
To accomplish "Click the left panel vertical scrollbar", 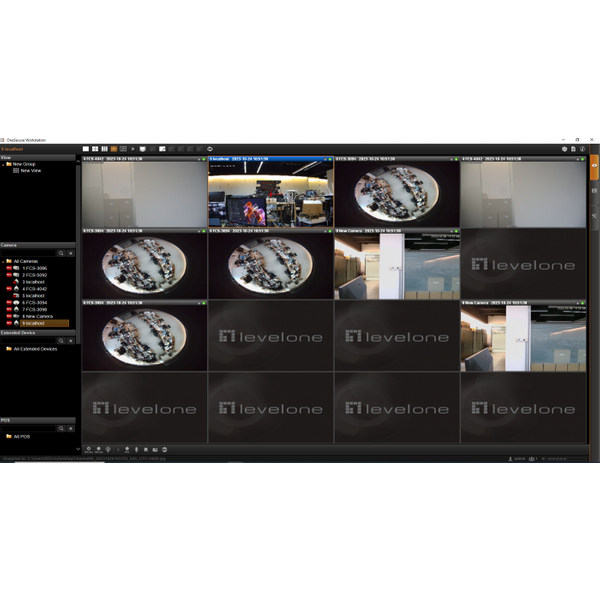I will (78, 253).
